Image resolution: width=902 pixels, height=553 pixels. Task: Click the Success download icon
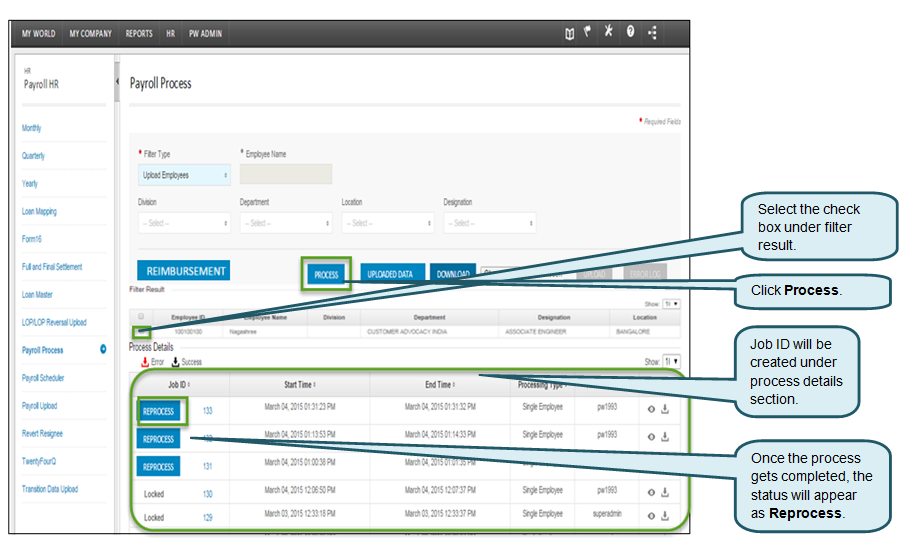coord(177,362)
